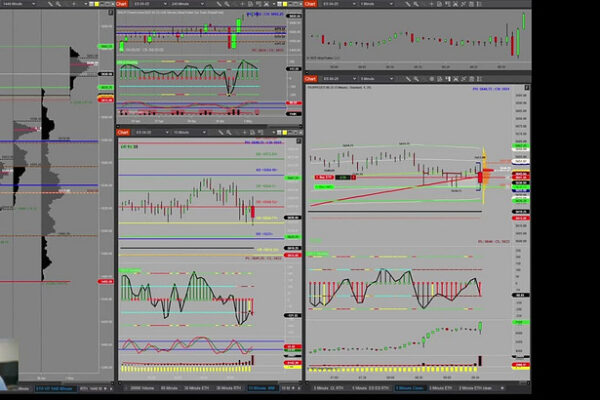The width and height of the screenshot is (600, 400).
Task: Add new tab with plus button
Action: [502, 388]
